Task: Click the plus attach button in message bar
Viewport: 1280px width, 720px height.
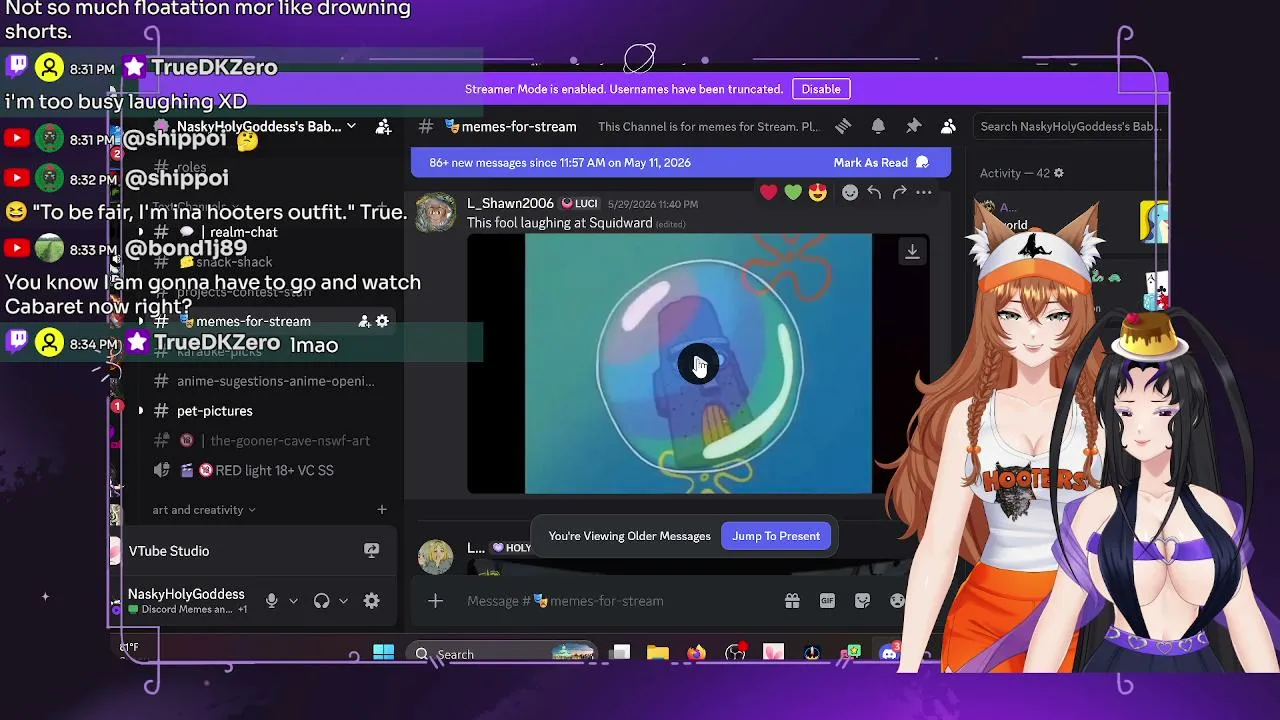Action: coord(435,601)
